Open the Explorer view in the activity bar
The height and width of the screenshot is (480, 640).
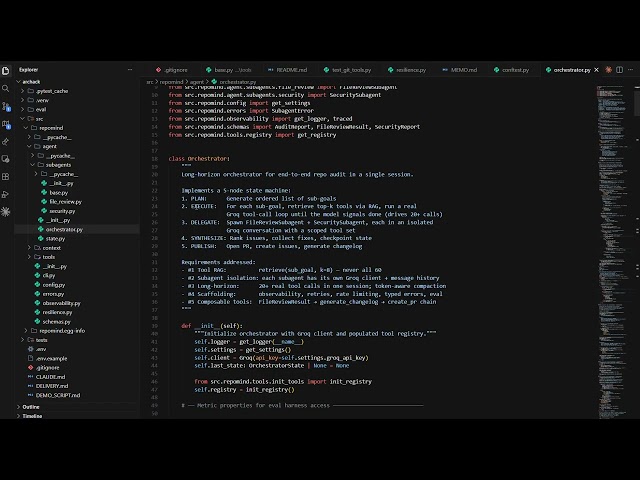coord(6,71)
